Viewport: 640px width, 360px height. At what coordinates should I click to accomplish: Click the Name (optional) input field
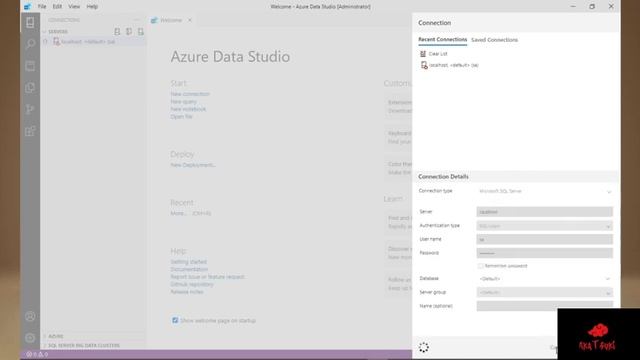(x=544, y=306)
